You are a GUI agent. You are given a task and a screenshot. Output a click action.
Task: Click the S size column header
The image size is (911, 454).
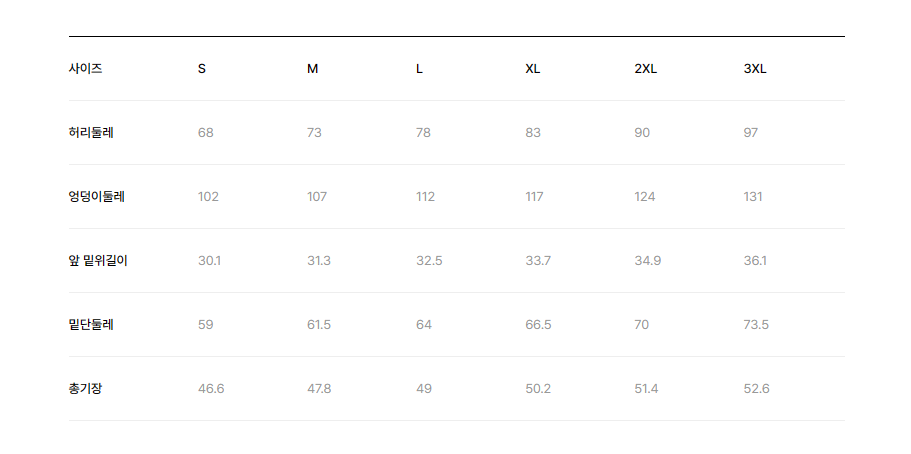coord(202,69)
